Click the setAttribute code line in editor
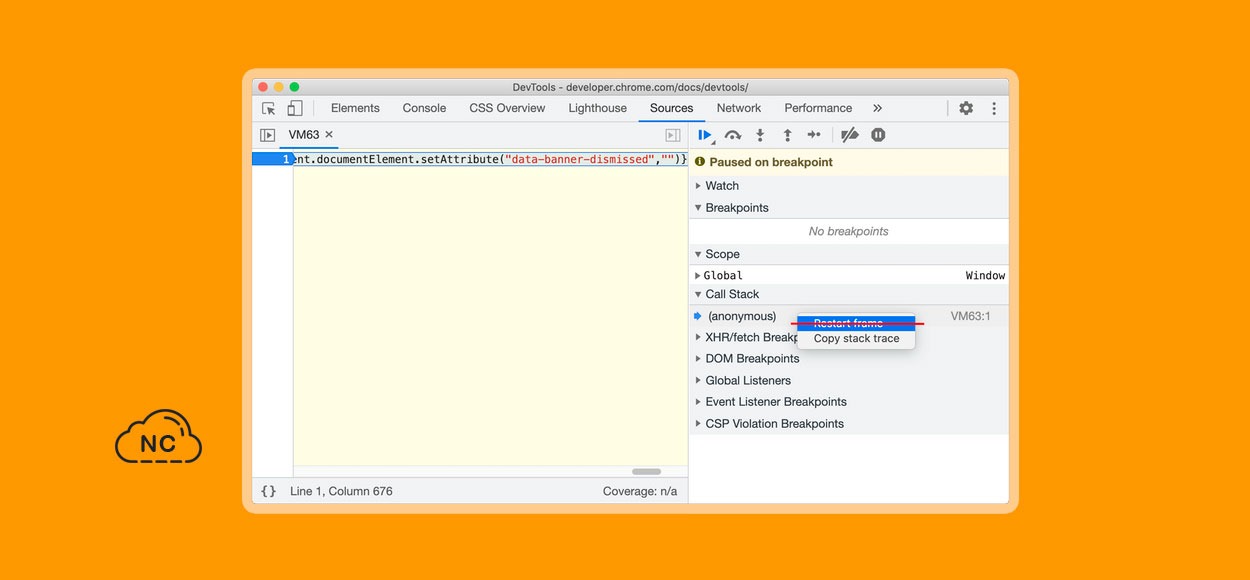Screen dimensions: 1250x580 click(490, 159)
